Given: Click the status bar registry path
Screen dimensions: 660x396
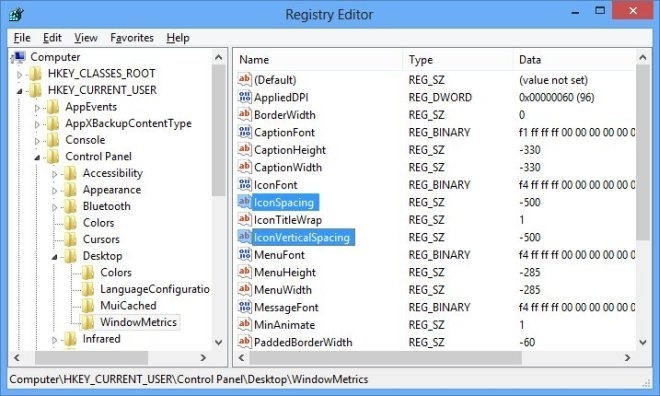Looking at the screenshot, I should [189, 379].
